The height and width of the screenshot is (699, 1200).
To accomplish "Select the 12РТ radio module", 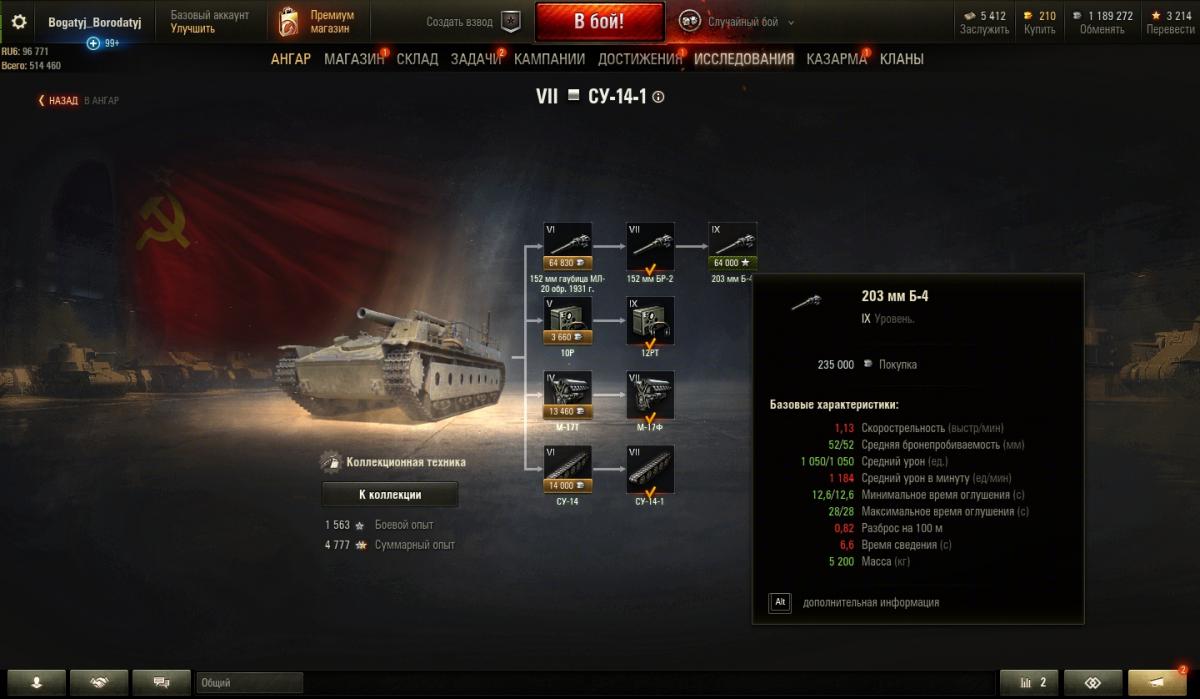I will click(650, 320).
